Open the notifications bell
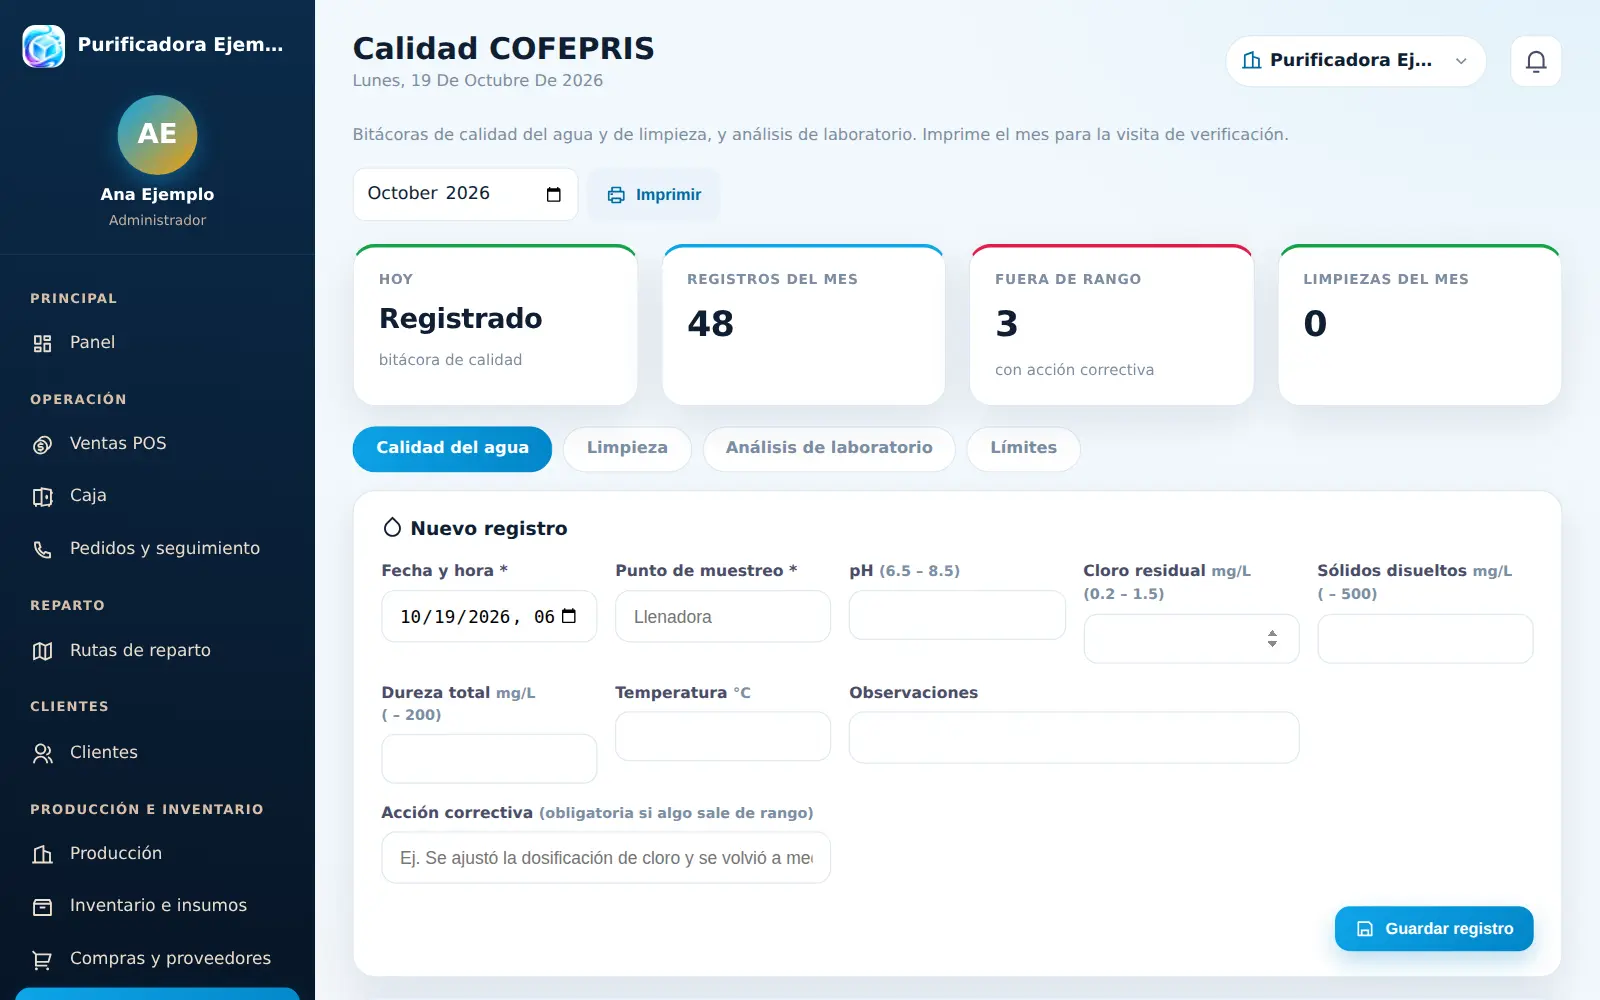Viewport: 1600px width, 1000px height. coord(1536,61)
